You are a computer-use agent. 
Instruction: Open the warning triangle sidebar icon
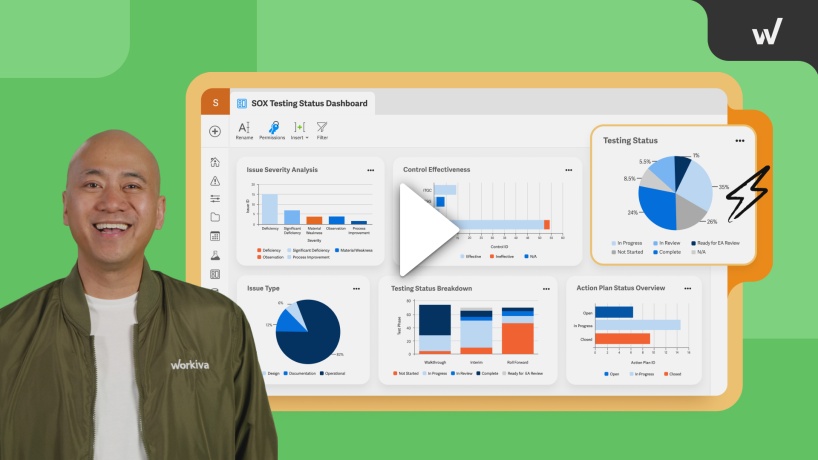pos(215,181)
